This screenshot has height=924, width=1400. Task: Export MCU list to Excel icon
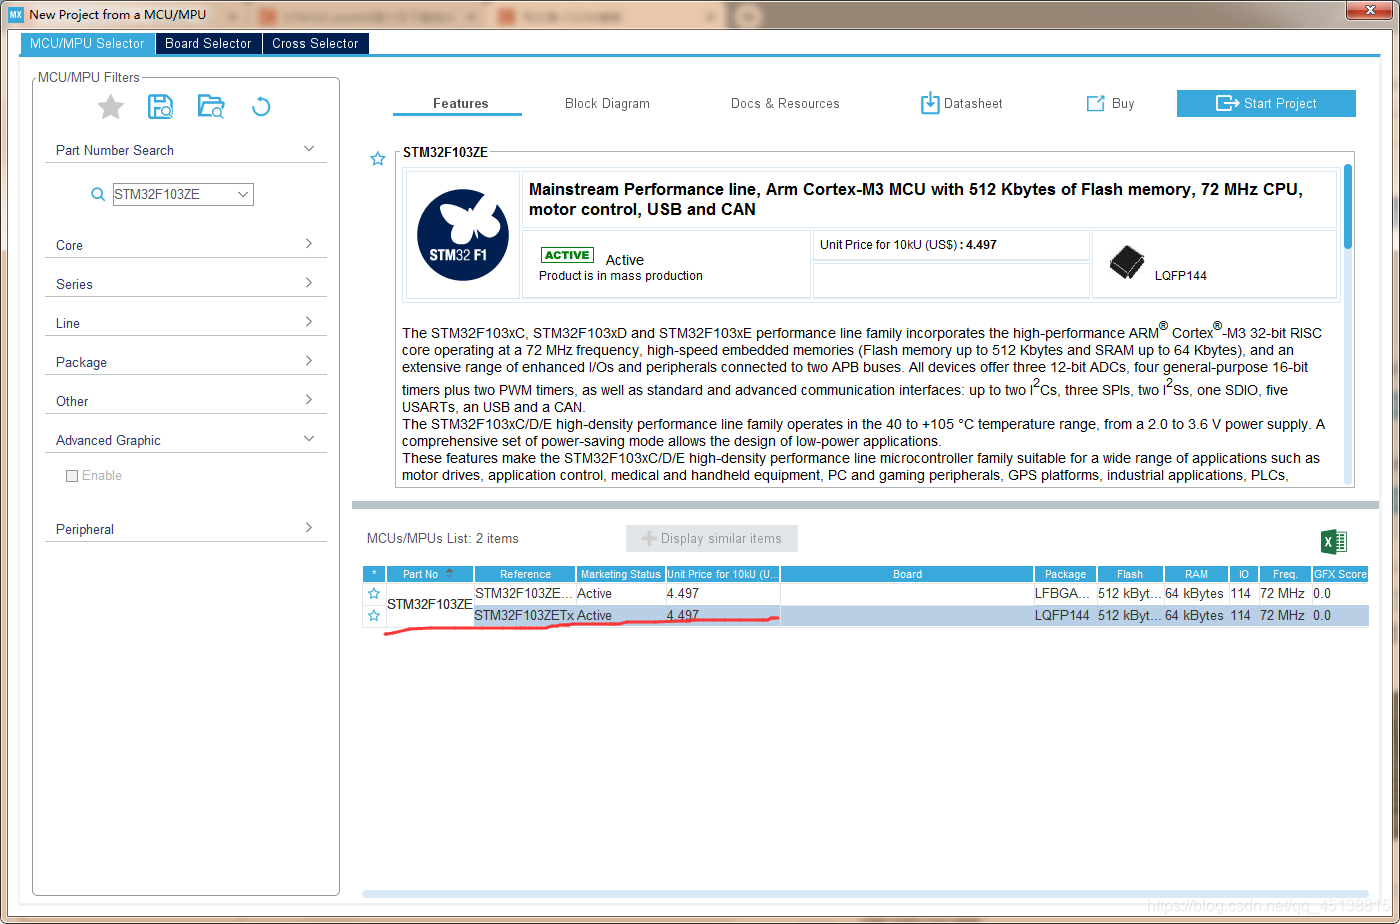click(x=1334, y=542)
